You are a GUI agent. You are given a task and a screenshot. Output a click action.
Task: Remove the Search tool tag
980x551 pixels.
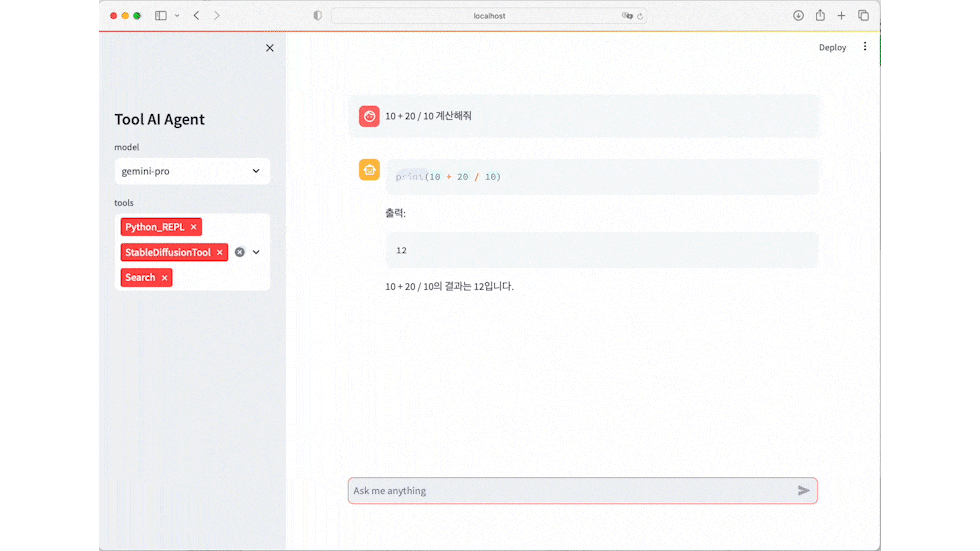pyautogui.click(x=164, y=277)
